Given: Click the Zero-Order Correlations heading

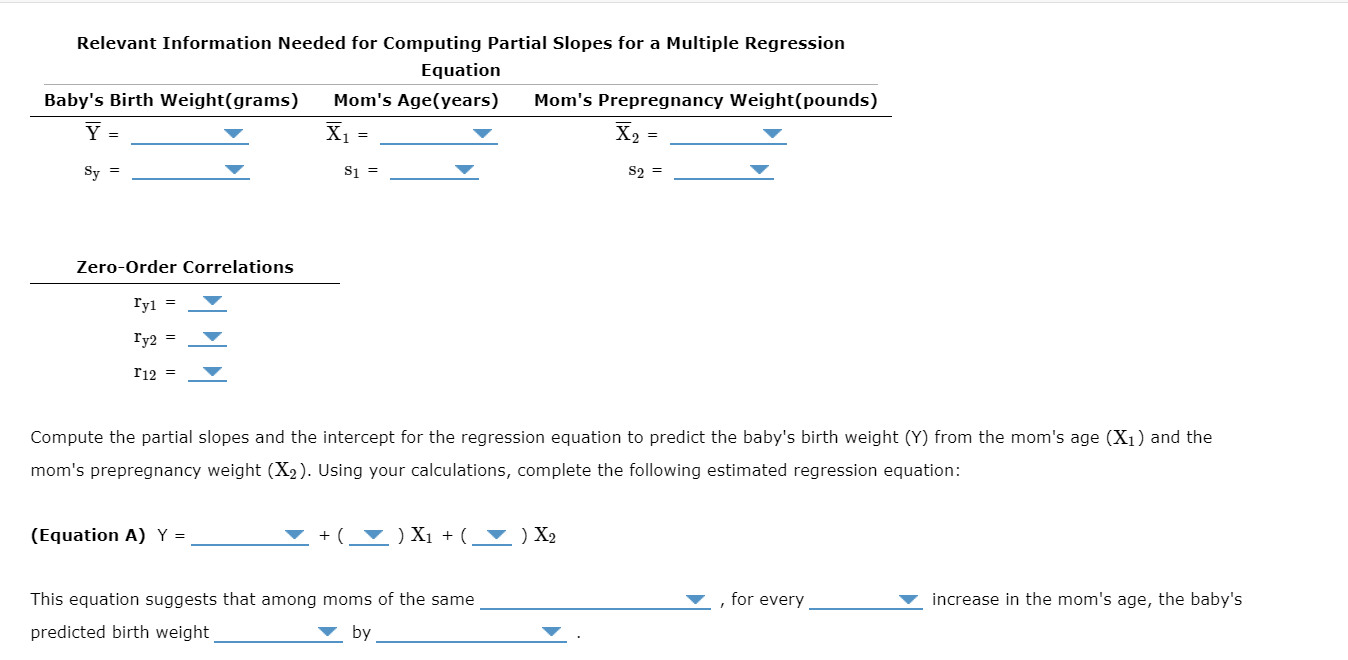Looking at the screenshot, I should tap(184, 267).
